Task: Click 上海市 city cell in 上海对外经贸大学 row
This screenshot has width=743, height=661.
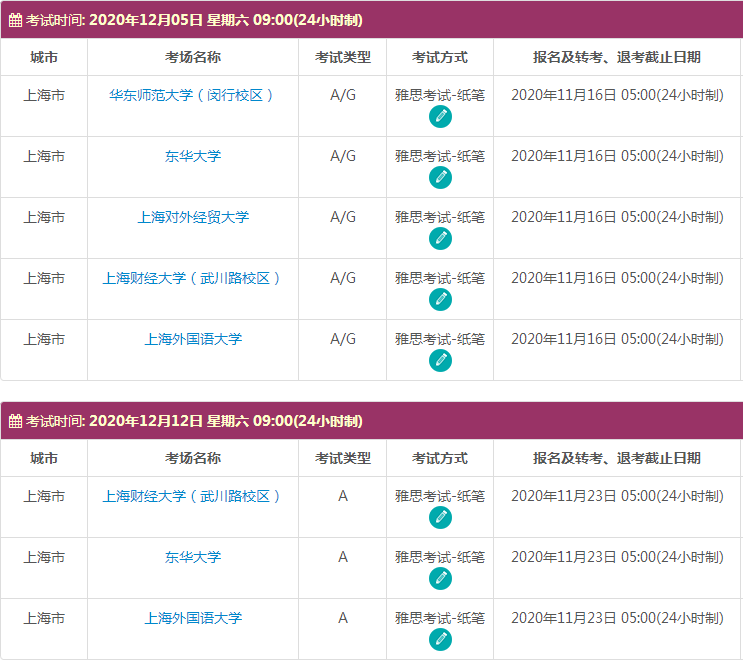Action: 44,217
